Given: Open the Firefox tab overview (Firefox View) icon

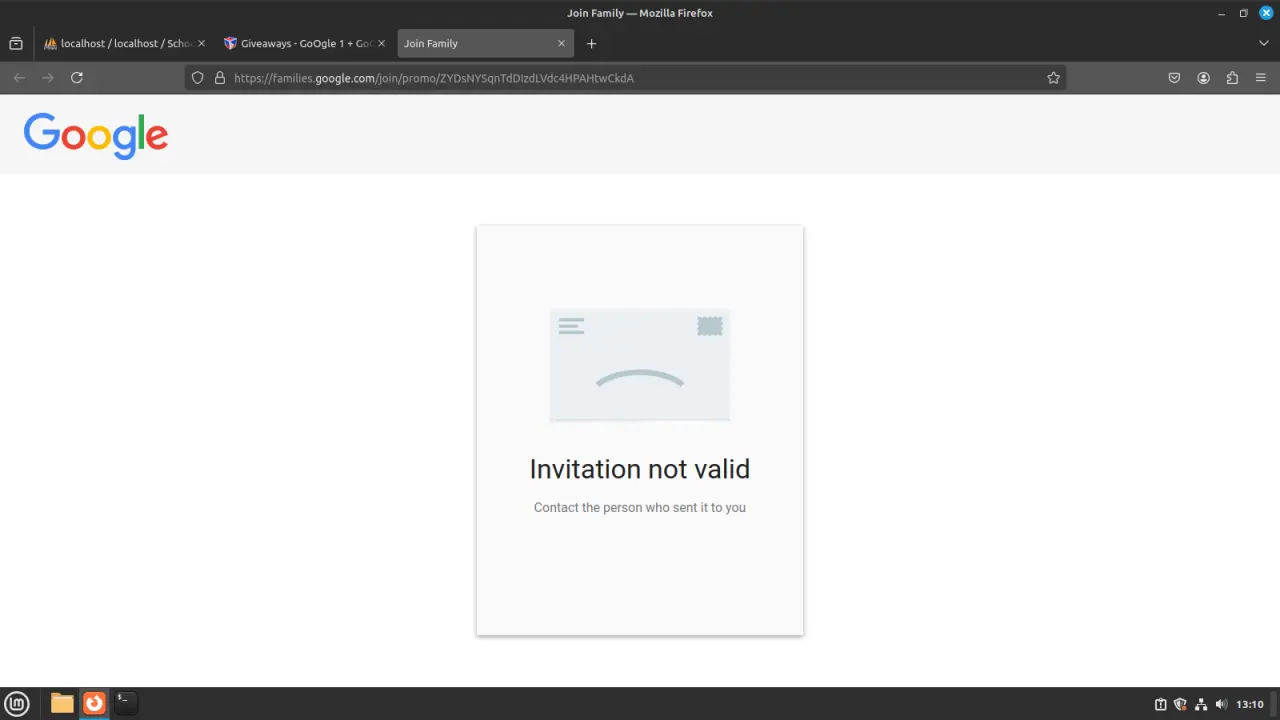Looking at the screenshot, I should (x=16, y=44).
